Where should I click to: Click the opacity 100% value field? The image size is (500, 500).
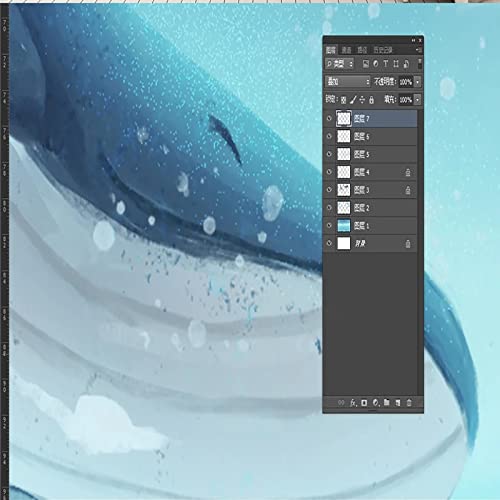pyautogui.click(x=406, y=82)
